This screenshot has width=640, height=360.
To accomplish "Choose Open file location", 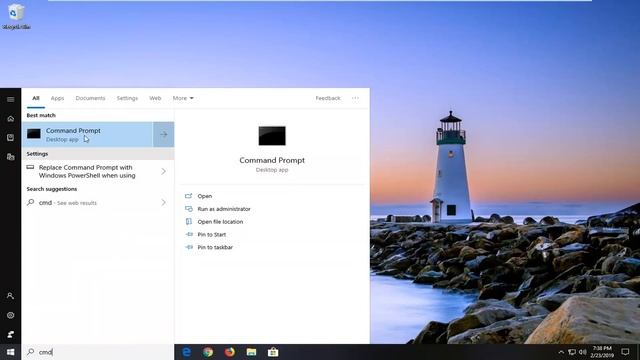I will pyautogui.click(x=220, y=222).
